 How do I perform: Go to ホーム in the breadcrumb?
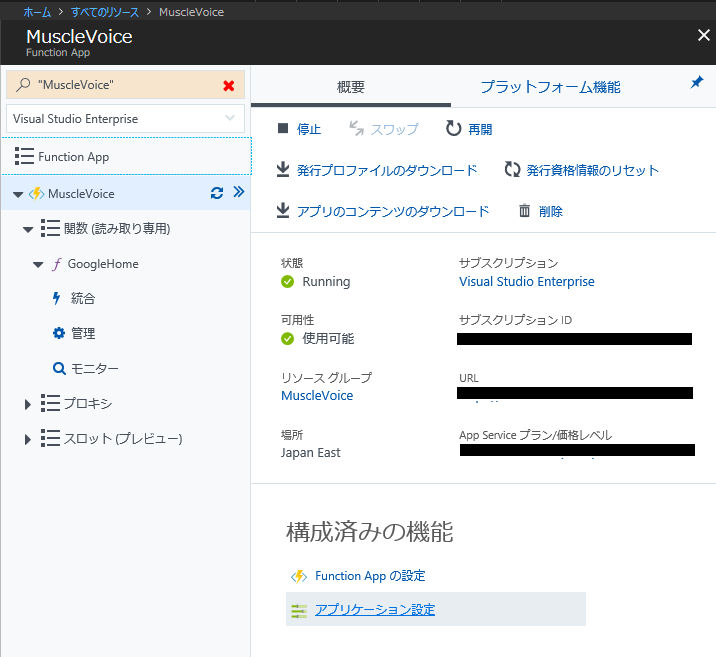coord(37,12)
